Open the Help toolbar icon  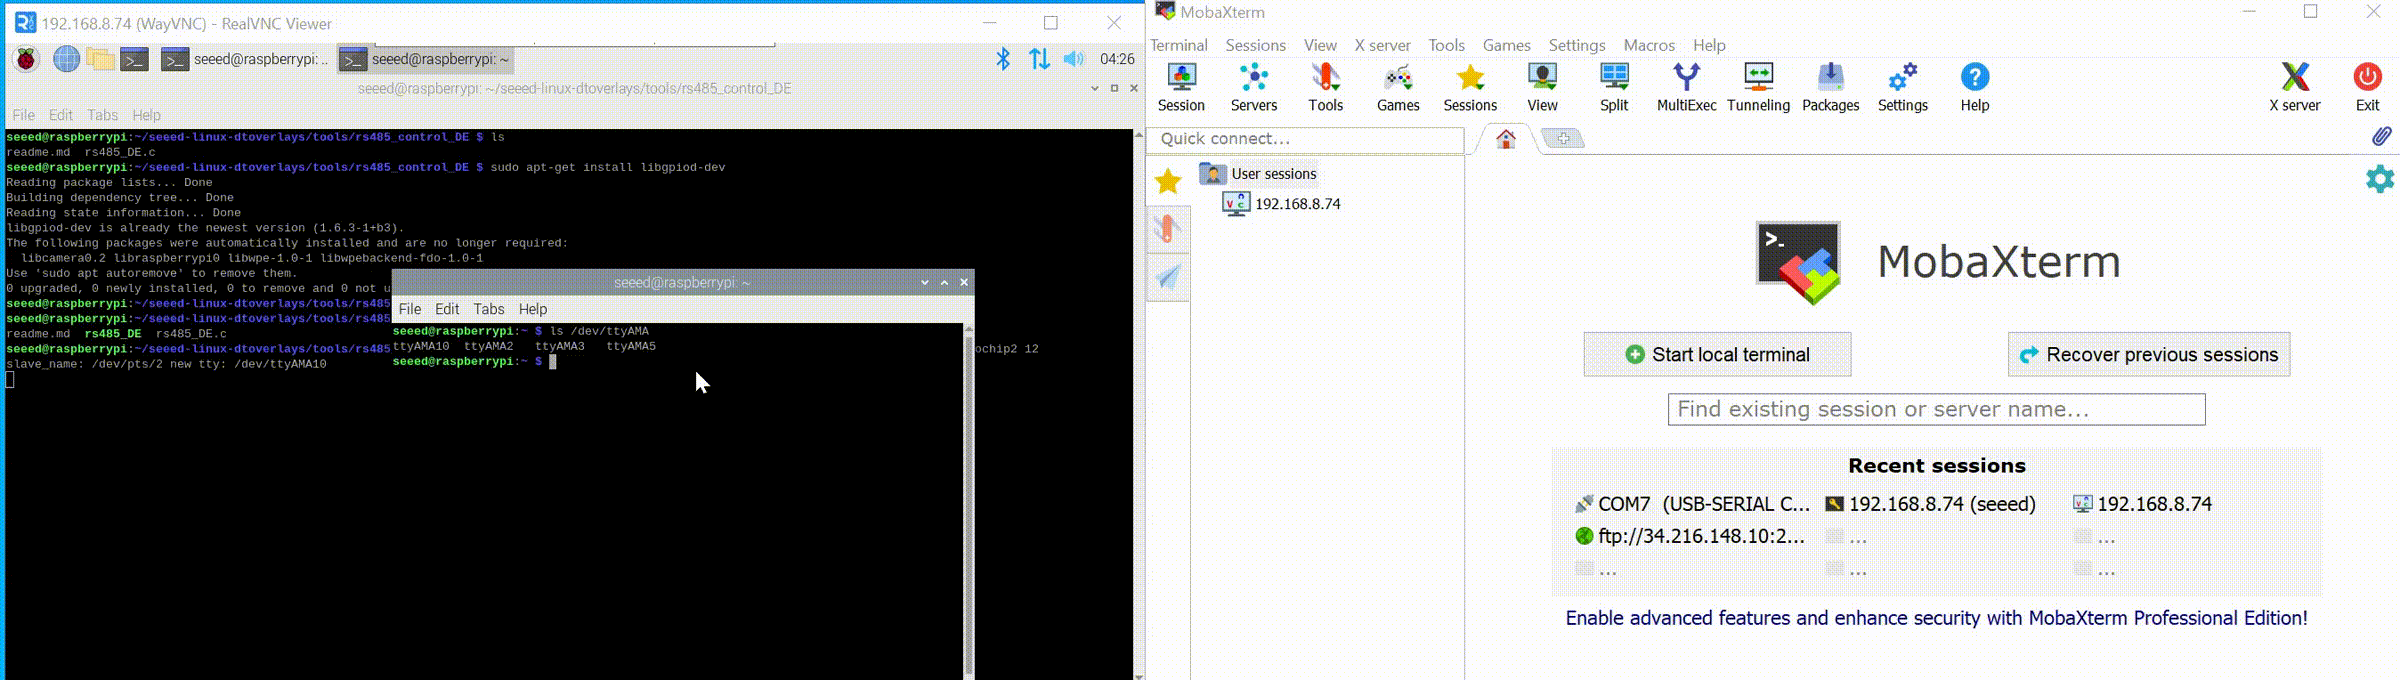(x=1975, y=87)
